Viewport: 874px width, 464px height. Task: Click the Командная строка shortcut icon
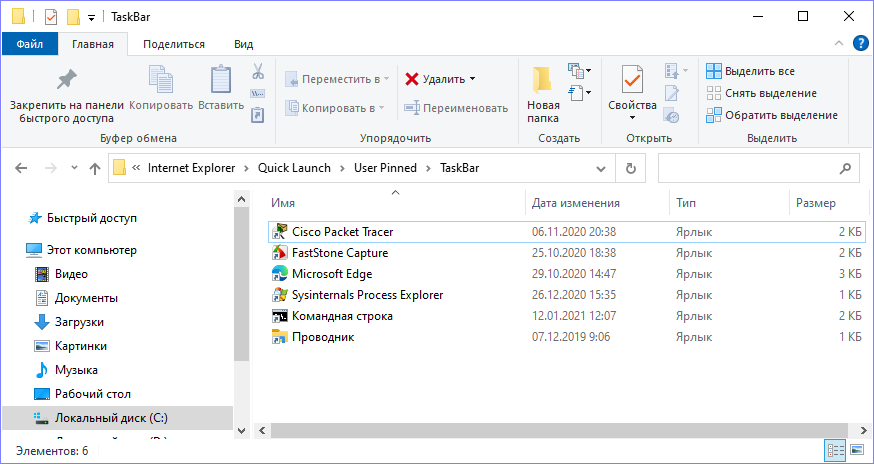tap(279, 316)
